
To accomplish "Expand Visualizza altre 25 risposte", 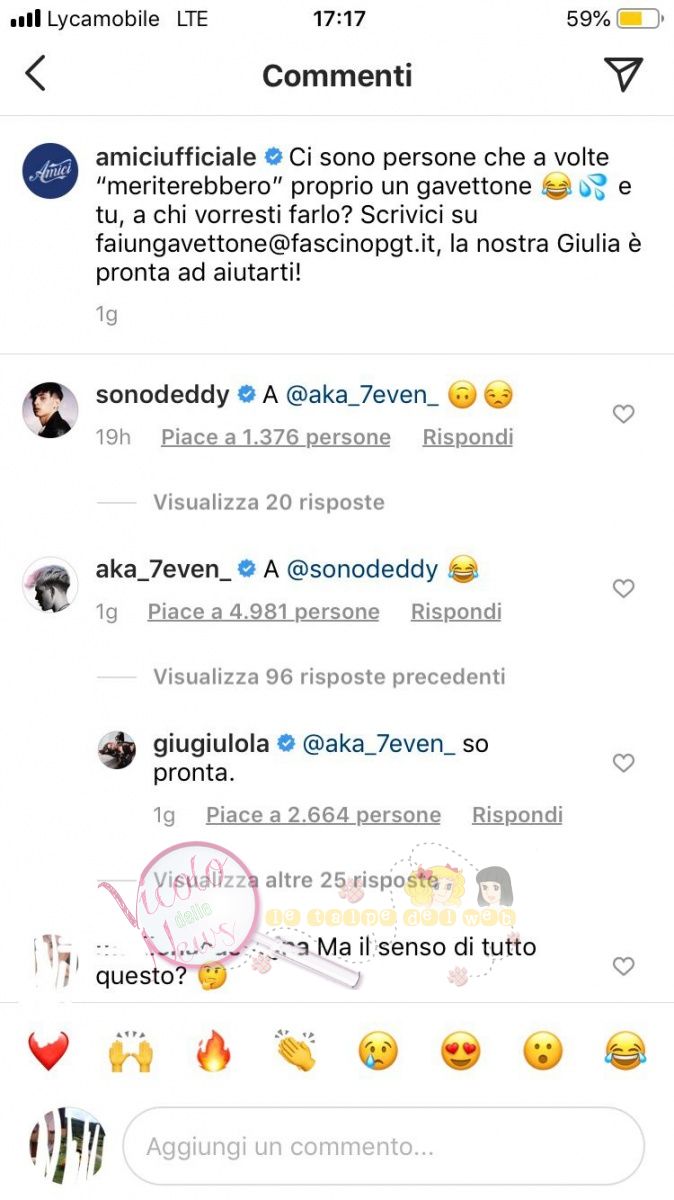I will 292,881.
